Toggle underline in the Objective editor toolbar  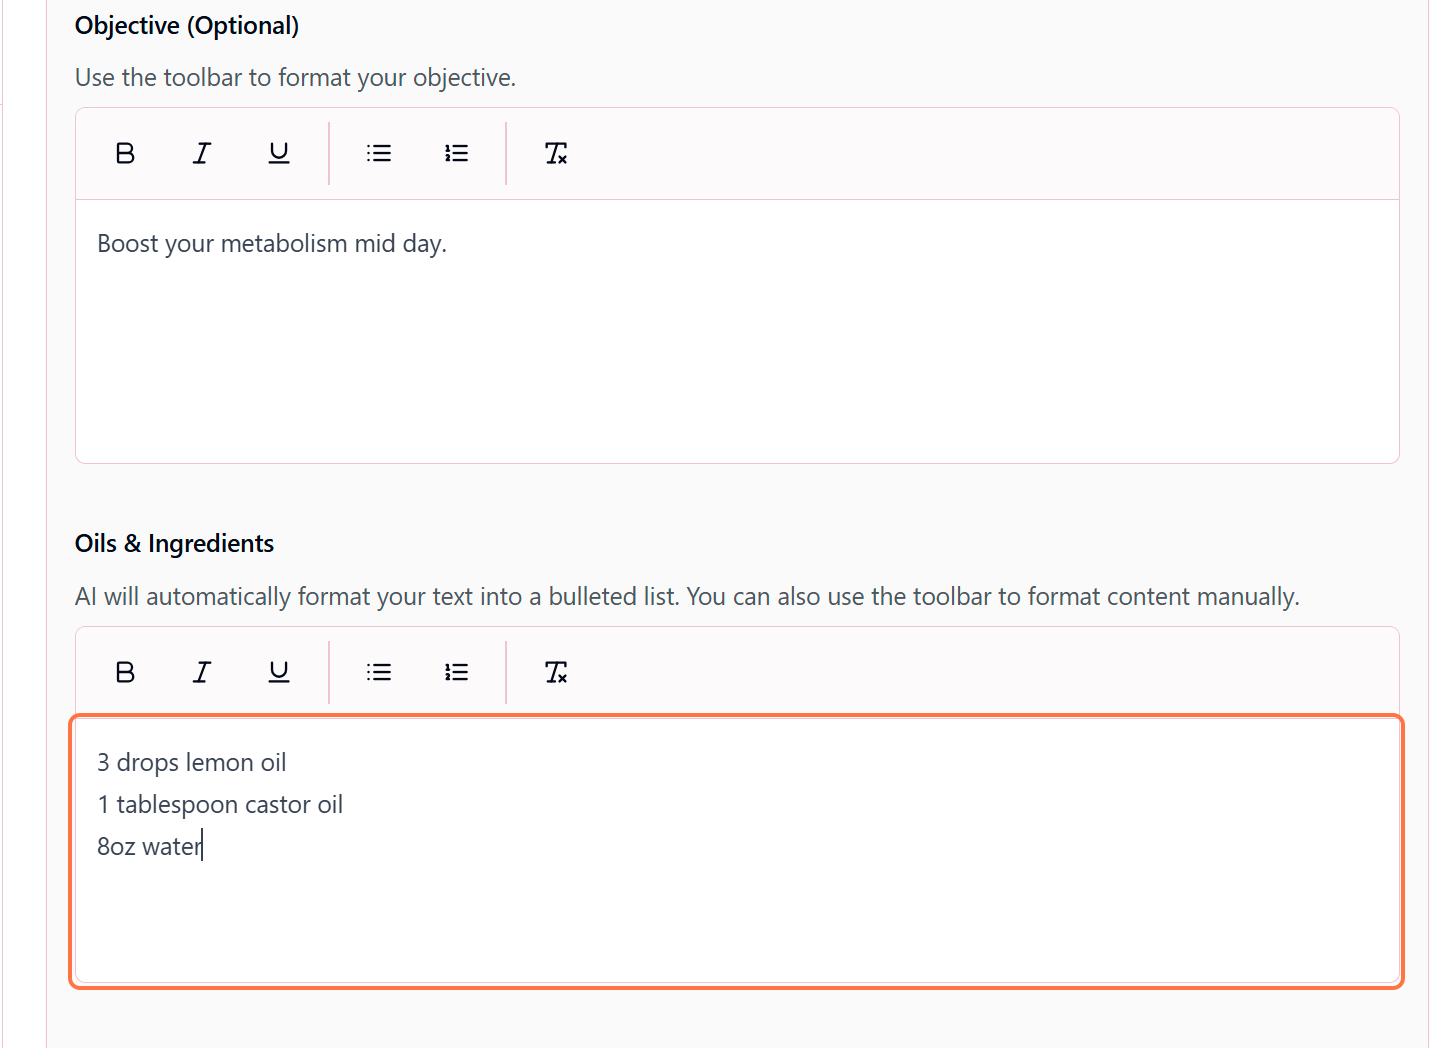(x=279, y=153)
